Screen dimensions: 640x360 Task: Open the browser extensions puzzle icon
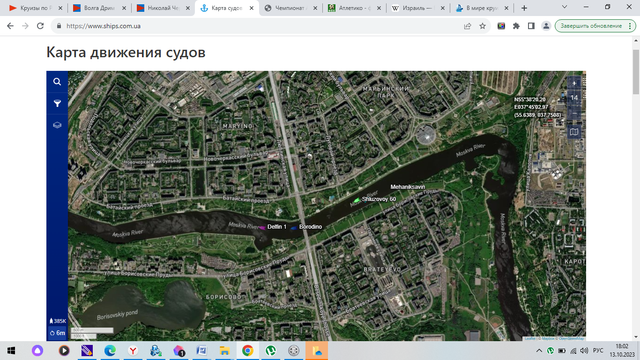pos(516,26)
